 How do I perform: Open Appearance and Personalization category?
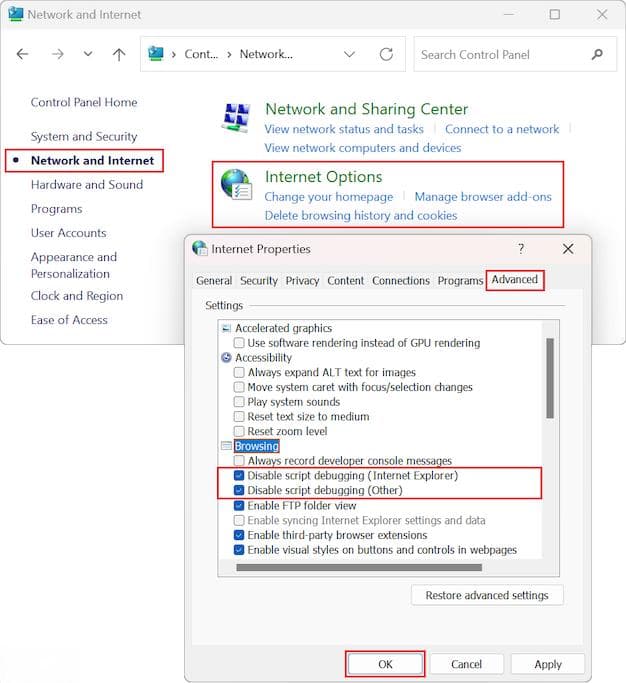pyautogui.click(x=74, y=265)
